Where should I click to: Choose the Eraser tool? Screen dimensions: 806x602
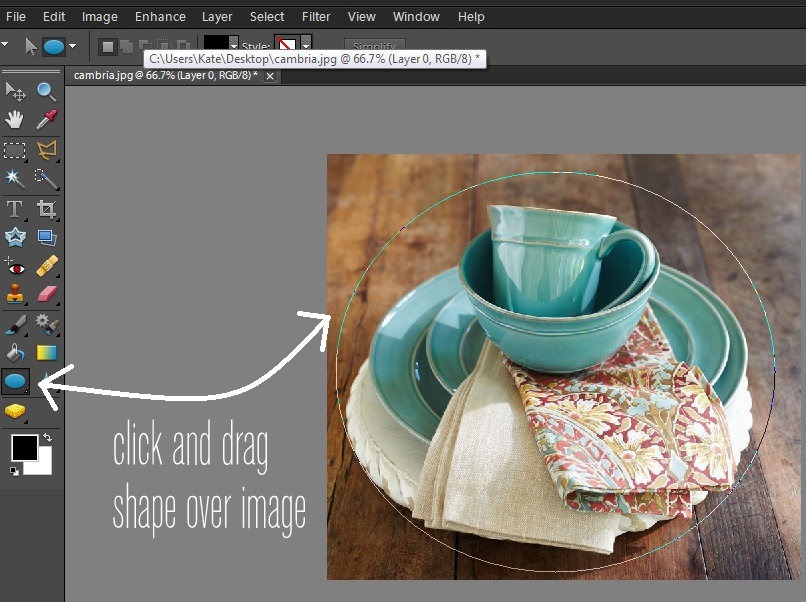(46, 294)
